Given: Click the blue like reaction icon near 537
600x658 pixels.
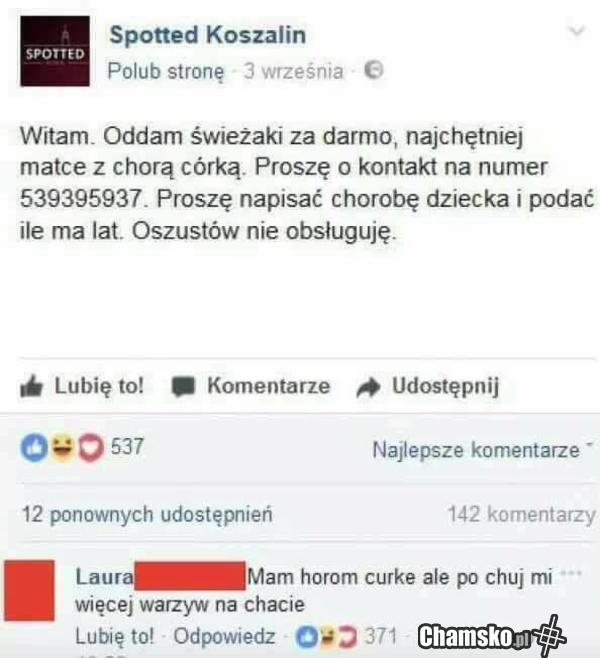Looking at the screenshot, I should (x=34, y=448).
